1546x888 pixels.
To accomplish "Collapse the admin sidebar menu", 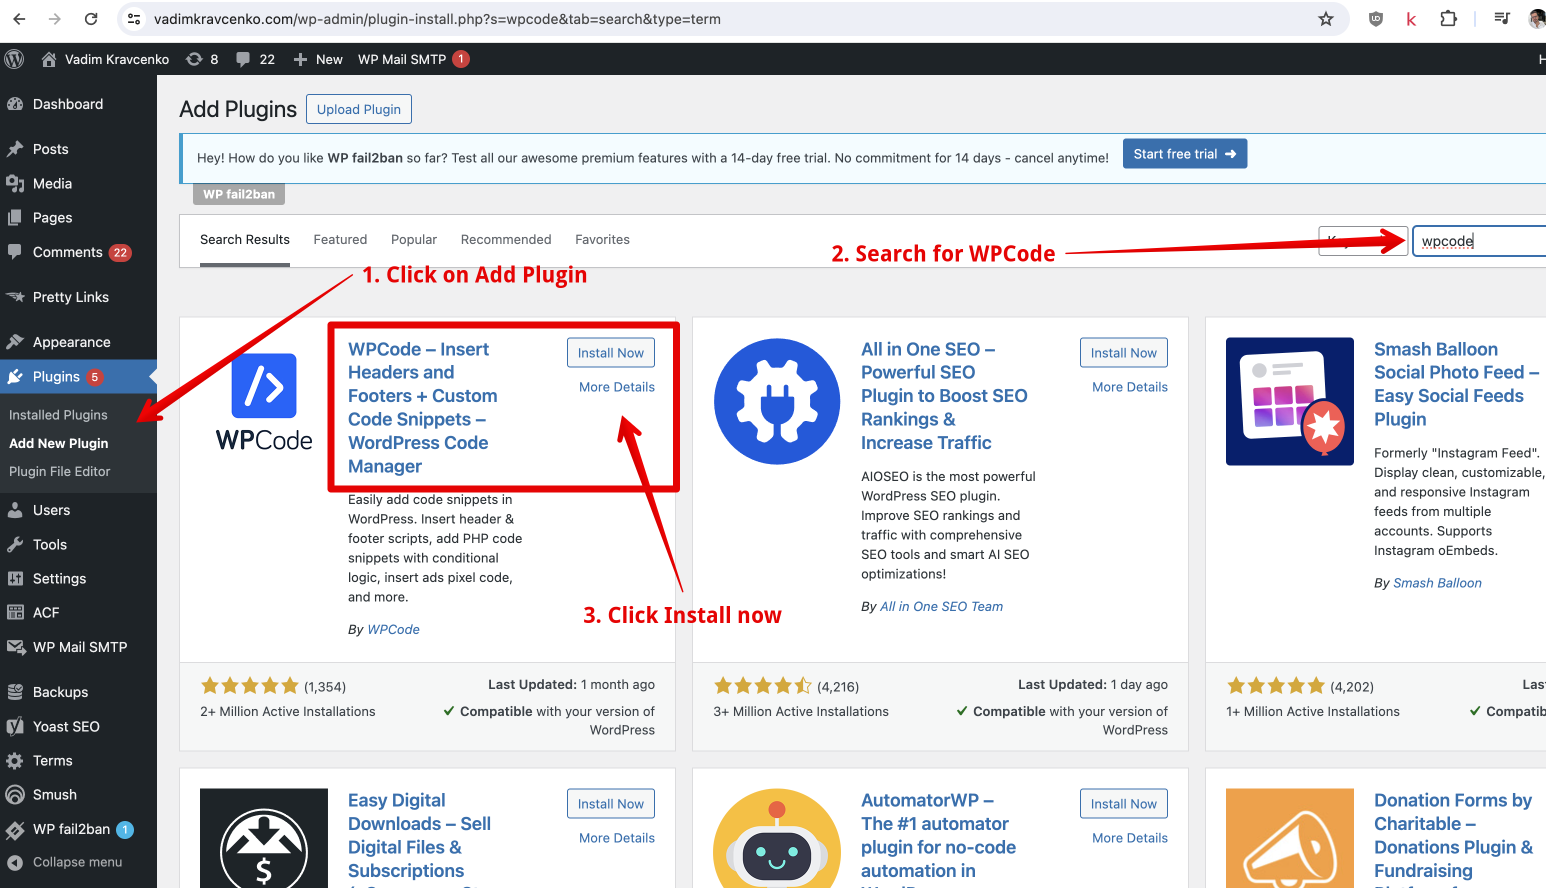I will [75, 862].
